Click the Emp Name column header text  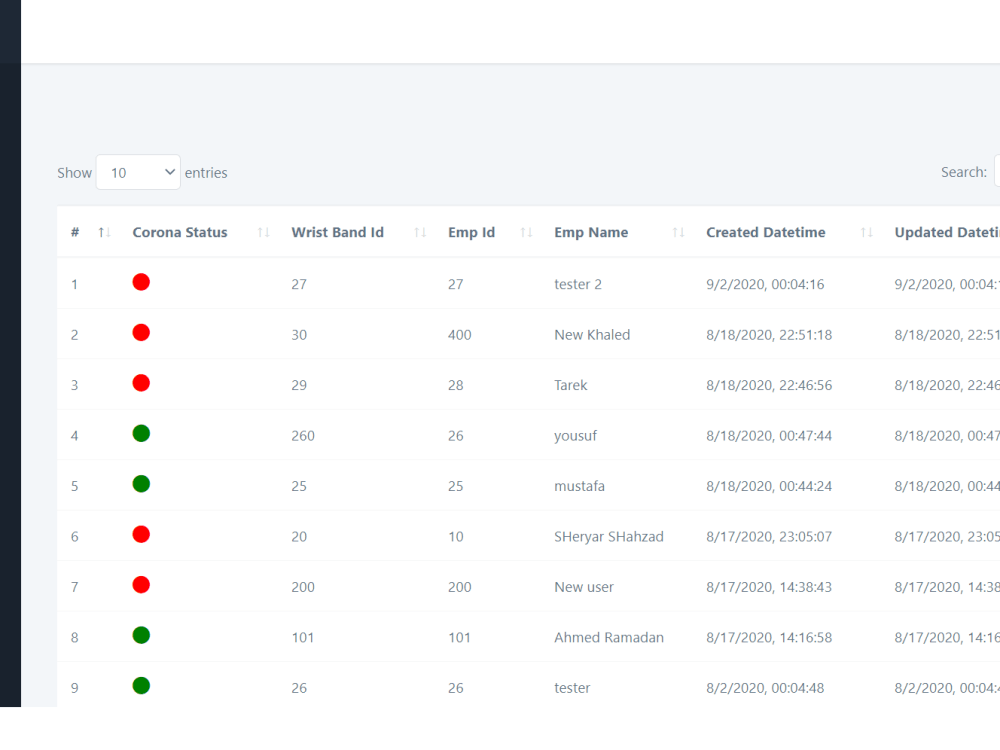(x=591, y=233)
